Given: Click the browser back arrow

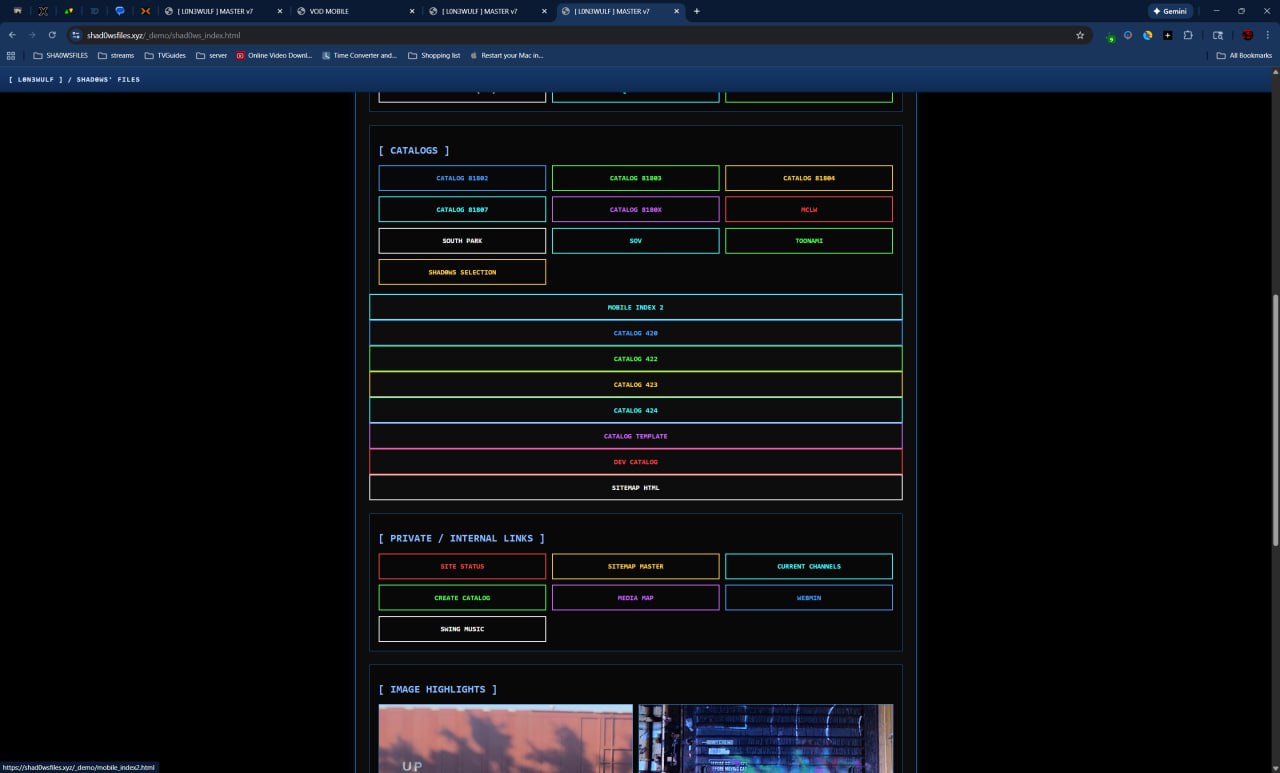Looking at the screenshot, I should (x=12, y=35).
